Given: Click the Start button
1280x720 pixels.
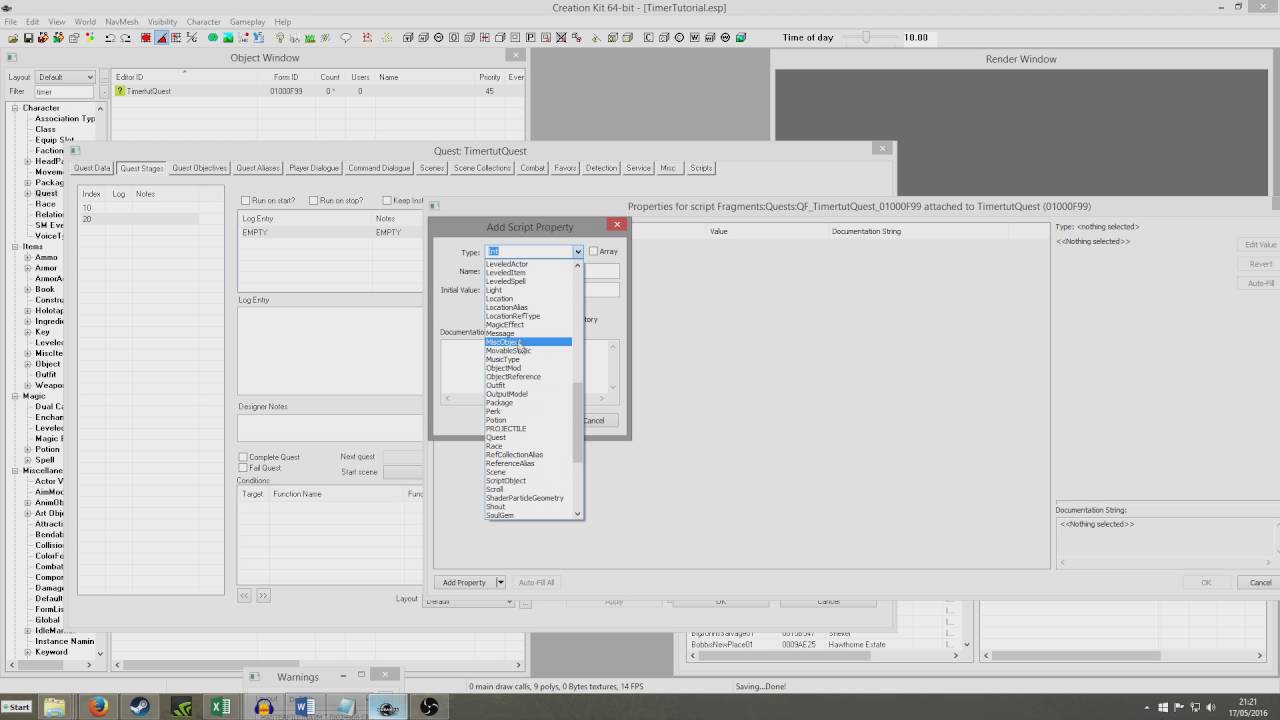Looking at the screenshot, I should coord(17,707).
